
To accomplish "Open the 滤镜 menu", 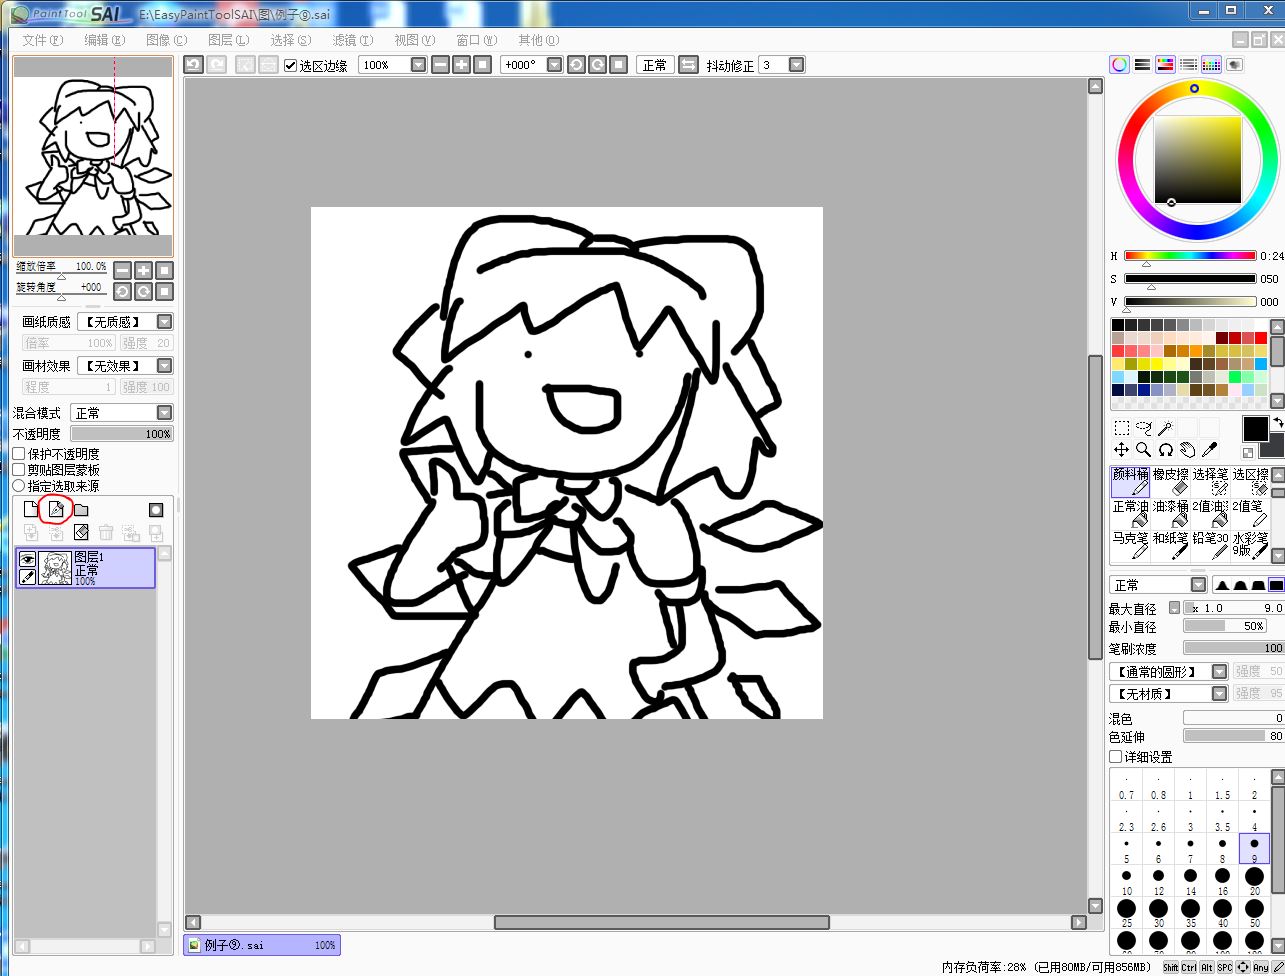I will coord(352,40).
